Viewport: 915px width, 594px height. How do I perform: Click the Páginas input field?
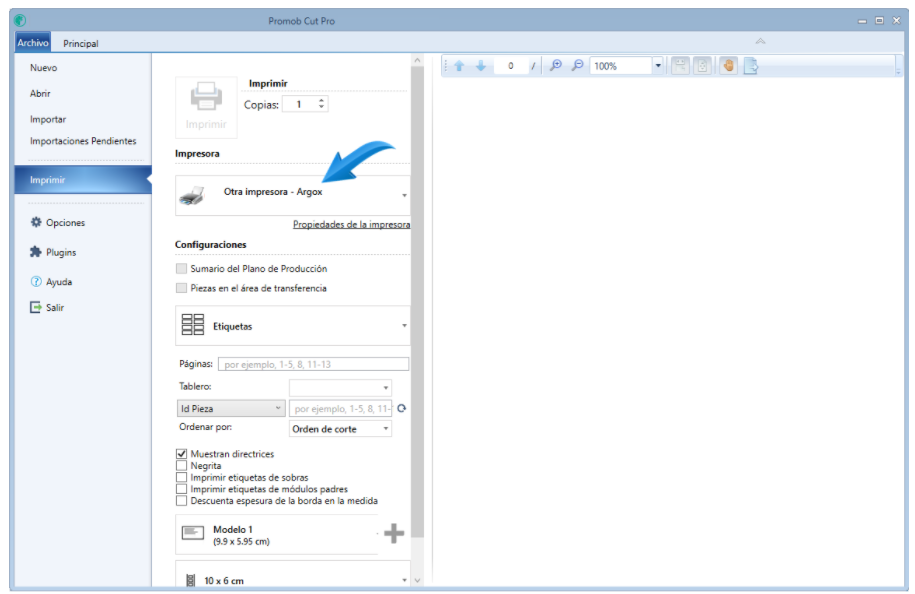pyautogui.click(x=313, y=364)
